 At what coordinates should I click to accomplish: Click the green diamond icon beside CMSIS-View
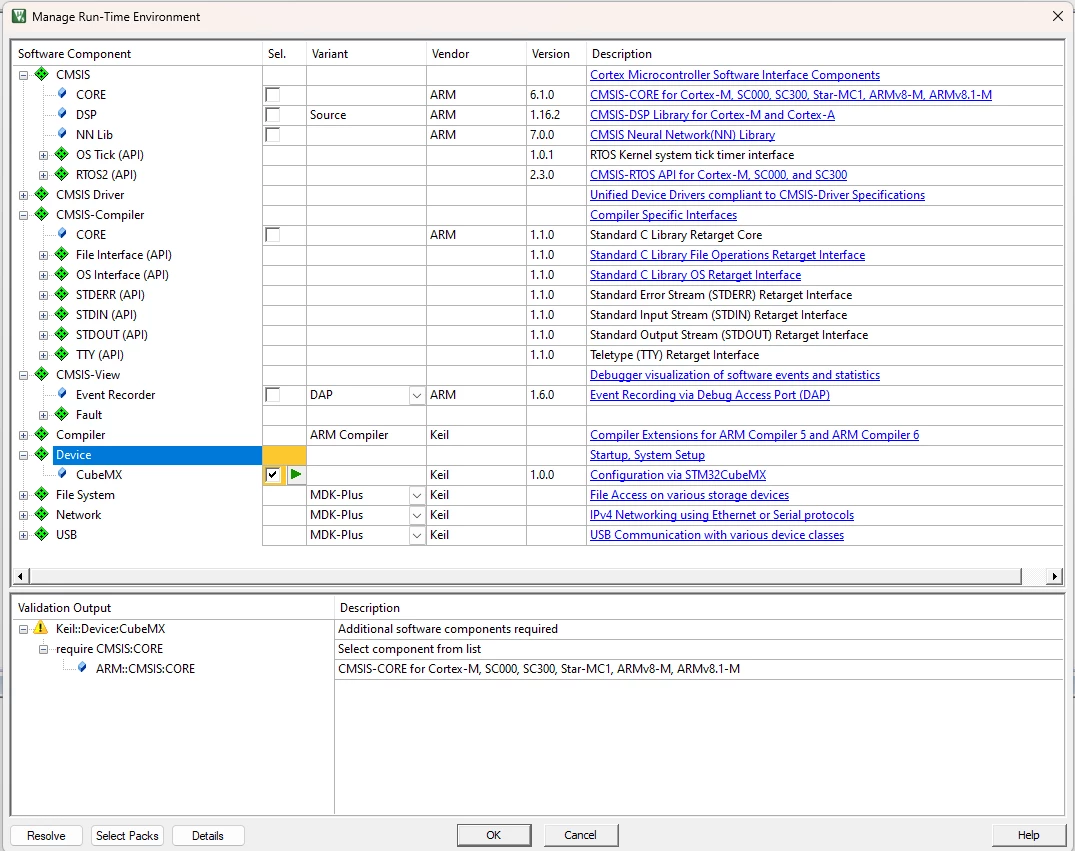pyautogui.click(x=42, y=374)
